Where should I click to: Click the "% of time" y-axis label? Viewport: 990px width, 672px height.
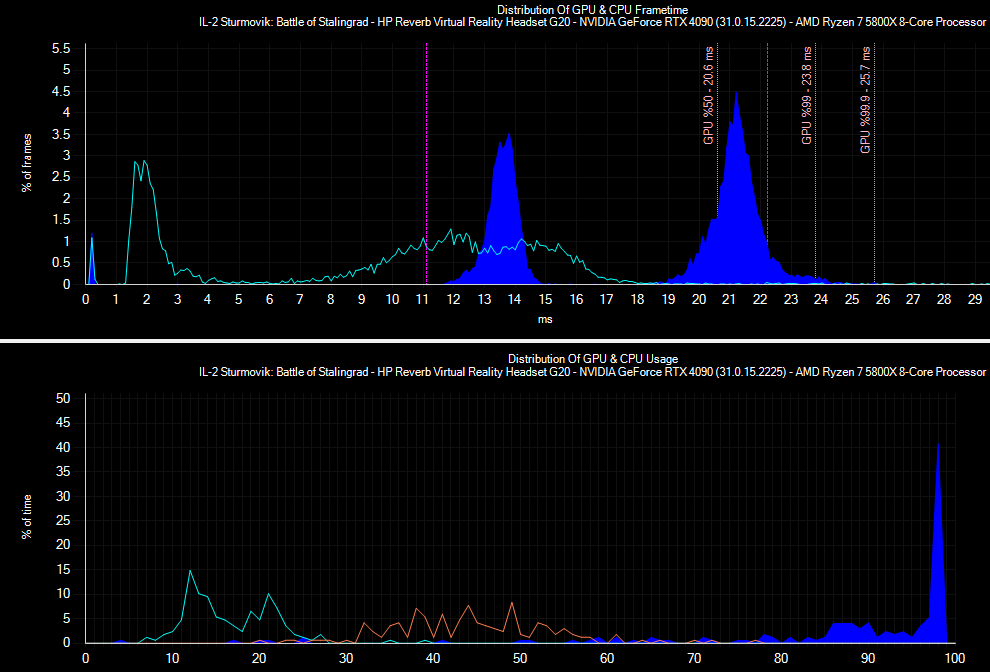pyautogui.click(x=28, y=516)
